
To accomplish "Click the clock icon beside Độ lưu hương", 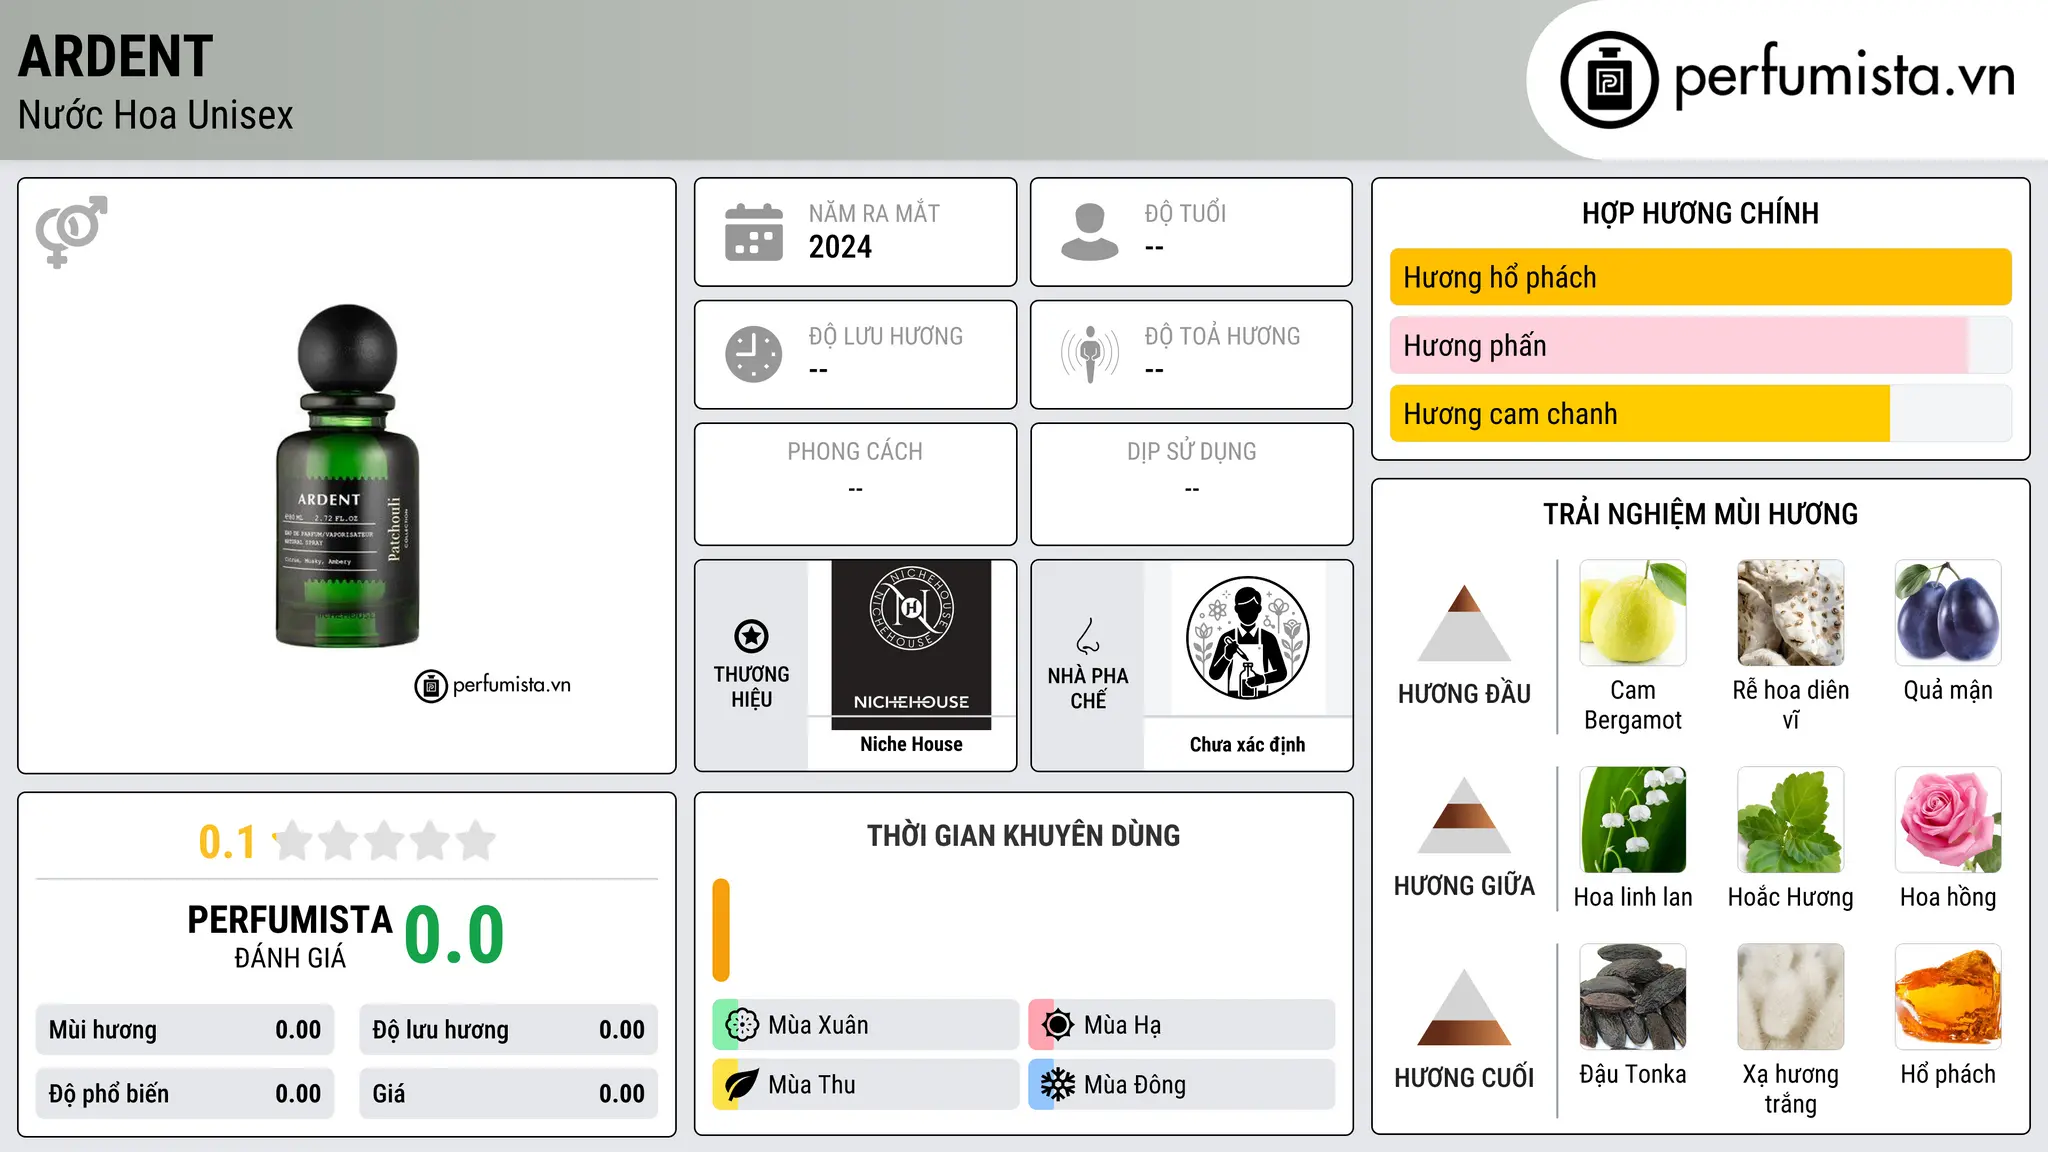I will tap(754, 354).
